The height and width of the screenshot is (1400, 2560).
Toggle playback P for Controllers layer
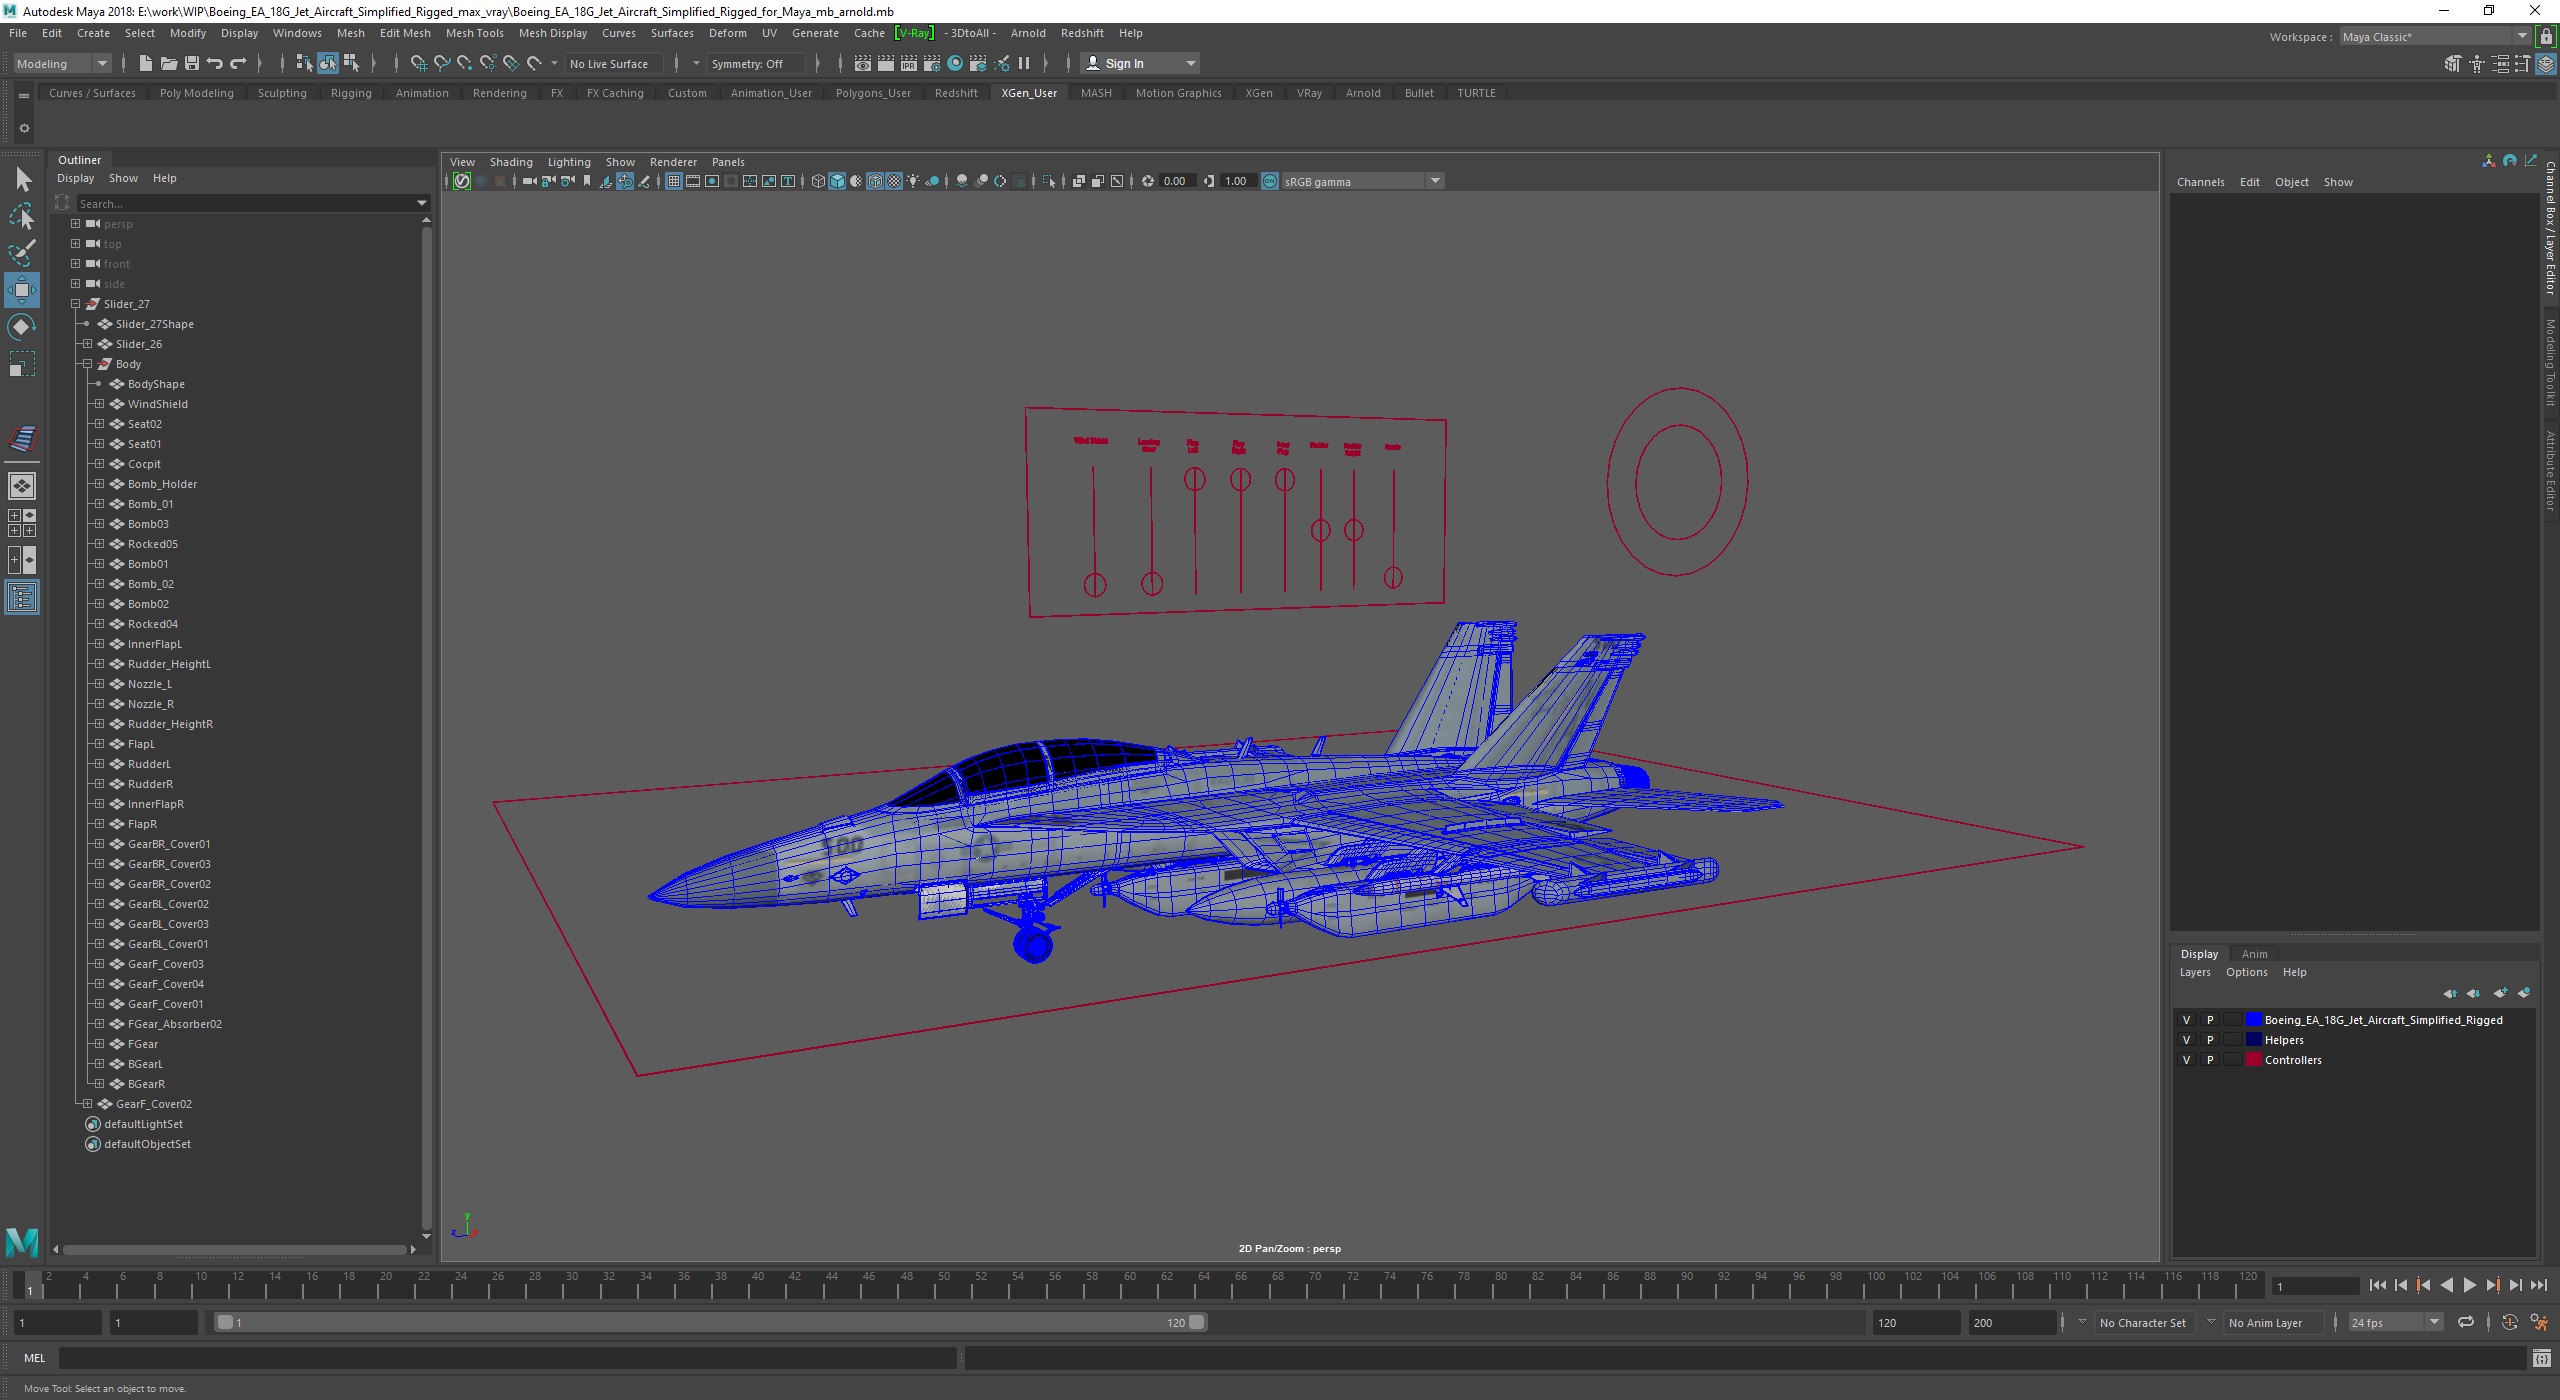(x=2210, y=1060)
